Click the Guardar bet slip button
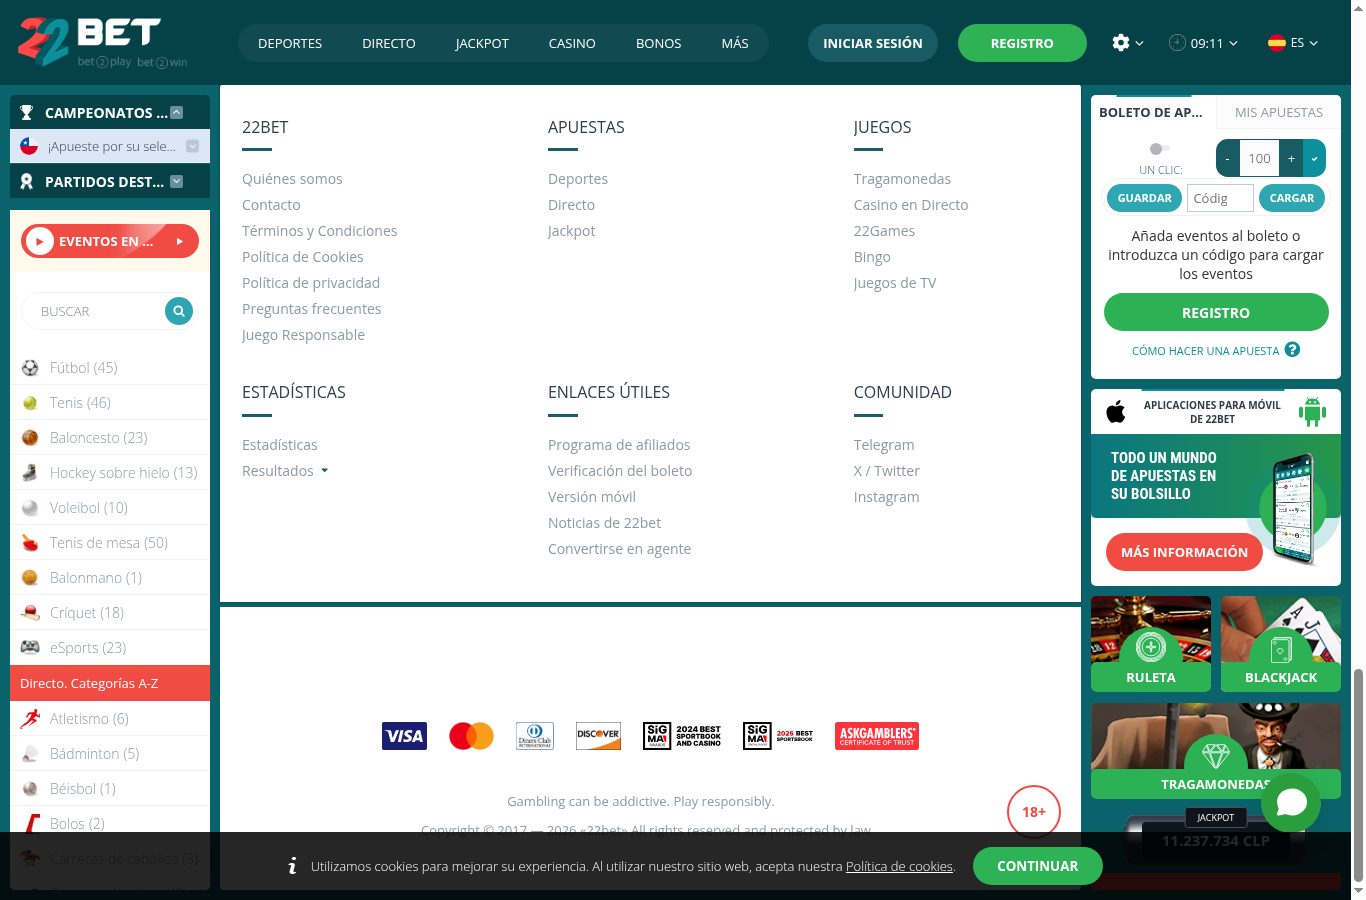Image resolution: width=1366 pixels, height=900 pixels. (1144, 198)
